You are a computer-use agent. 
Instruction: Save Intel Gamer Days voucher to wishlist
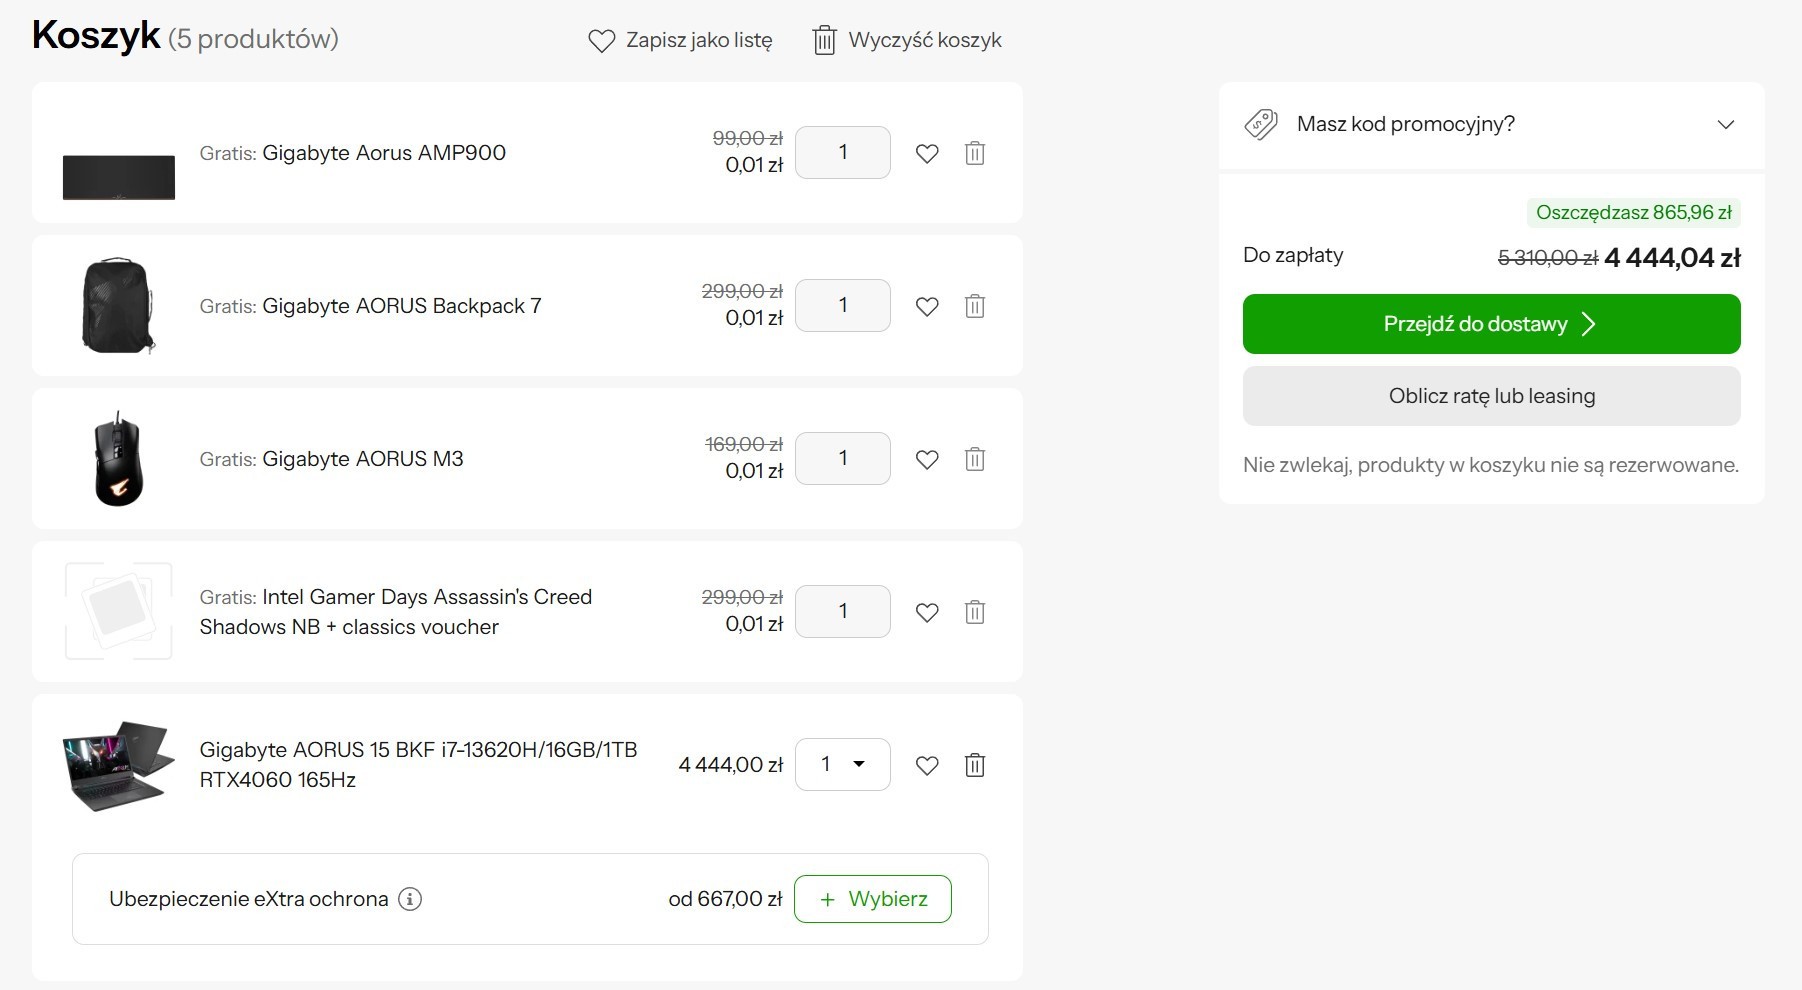point(927,612)
